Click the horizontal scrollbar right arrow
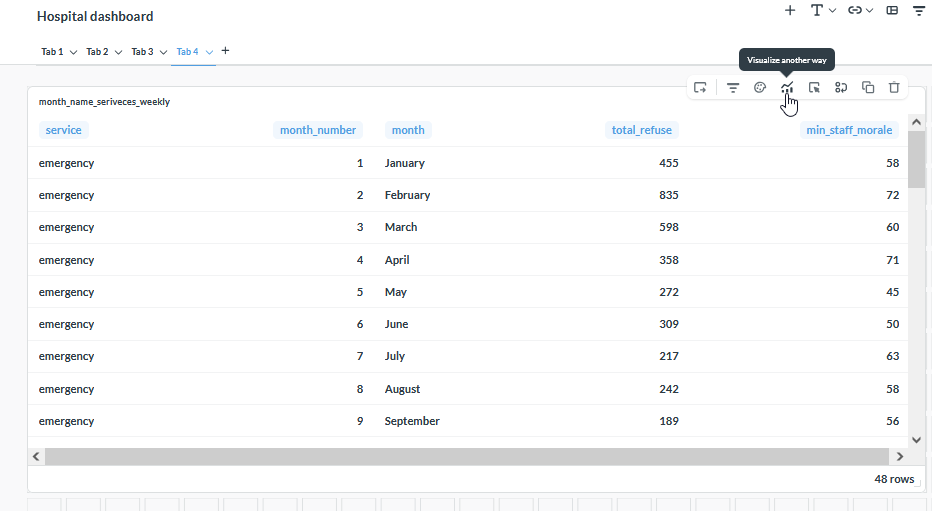This screenshot has width=932, height=511. tap(900, 456)
